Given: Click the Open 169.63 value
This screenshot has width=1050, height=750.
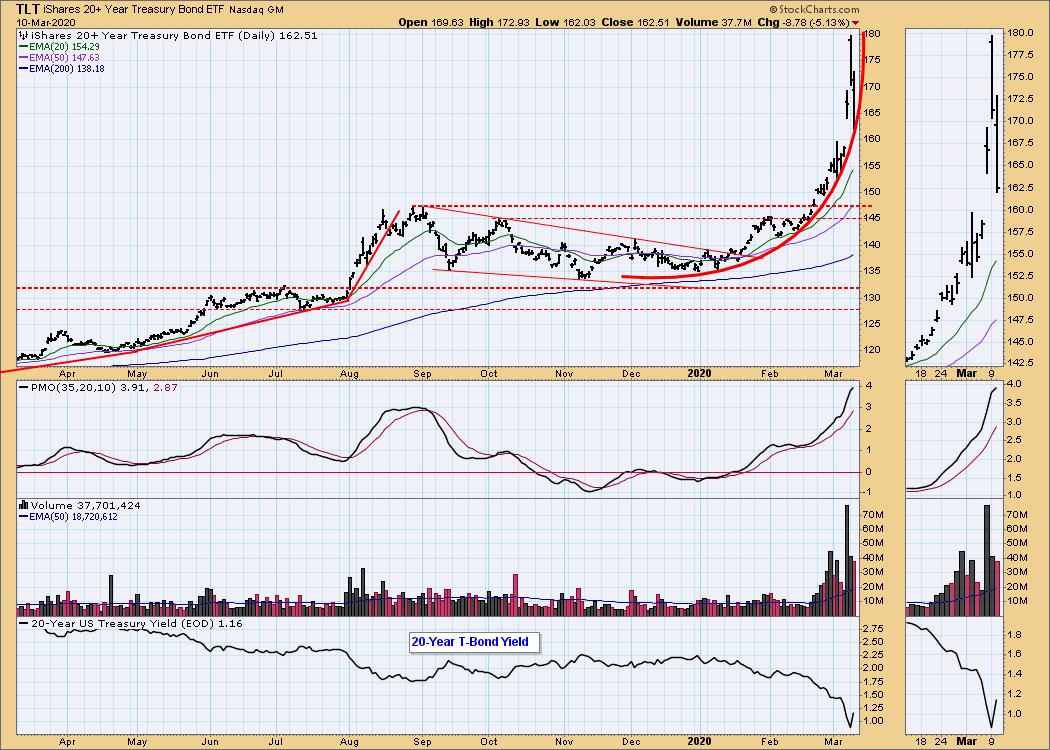Looking at the screenshot, I should (x=431, y=23).
